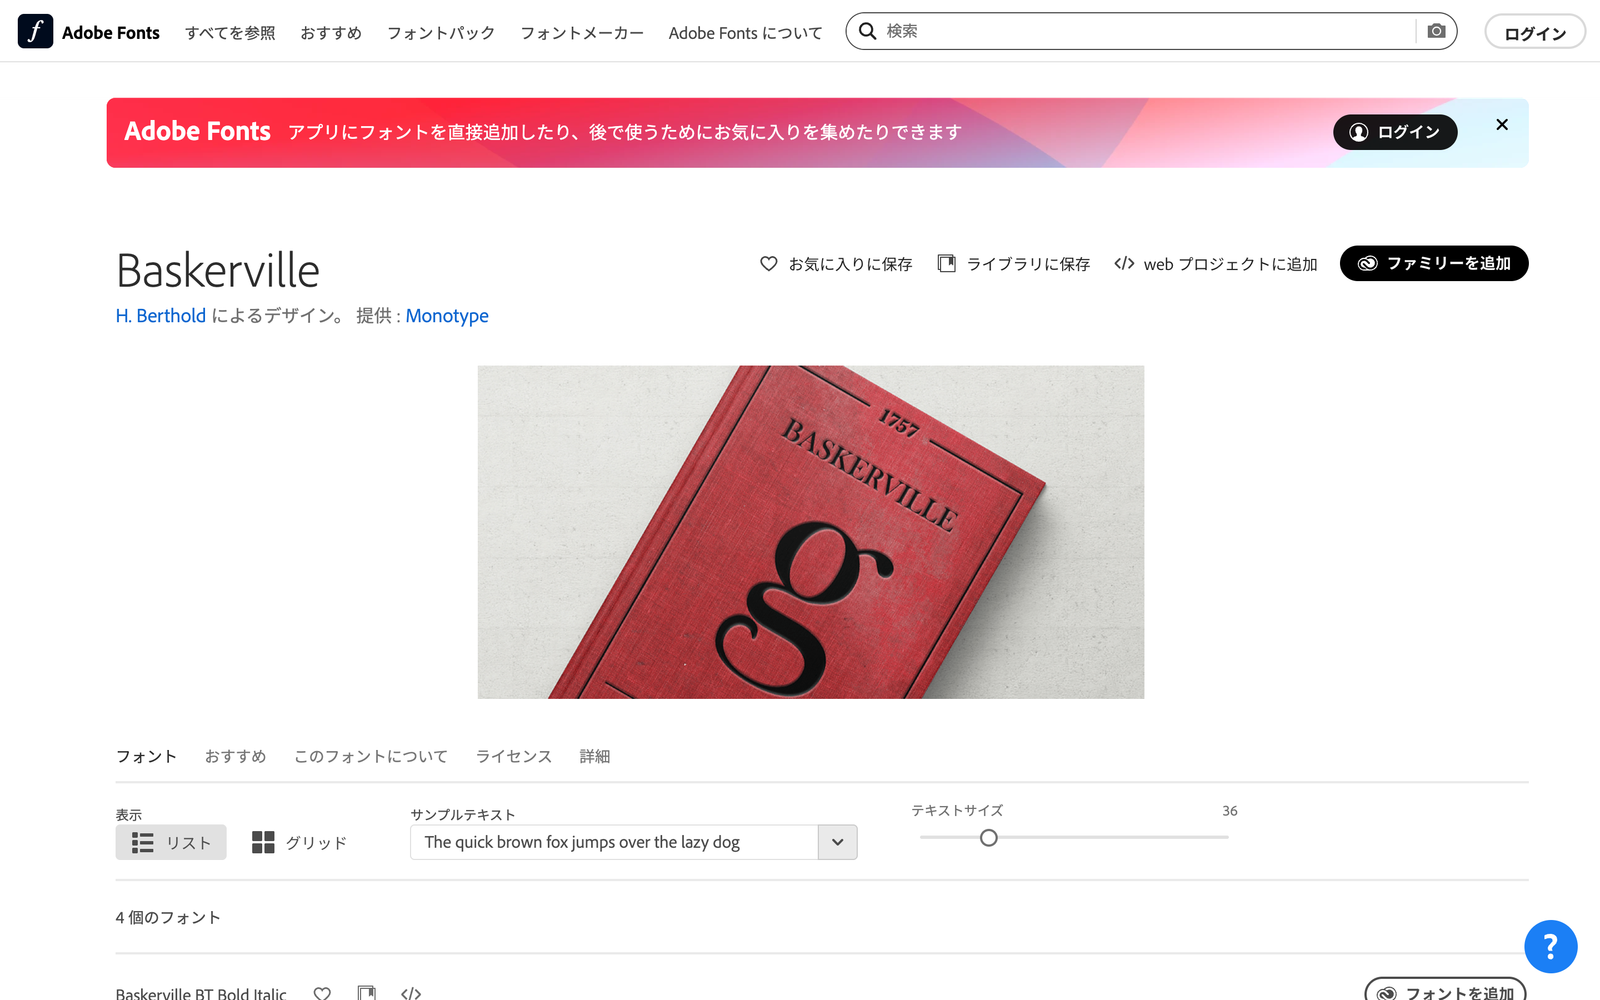
Task: Click フォントを追加 button
Action: pyautogui.click(x=1446, y=989)
